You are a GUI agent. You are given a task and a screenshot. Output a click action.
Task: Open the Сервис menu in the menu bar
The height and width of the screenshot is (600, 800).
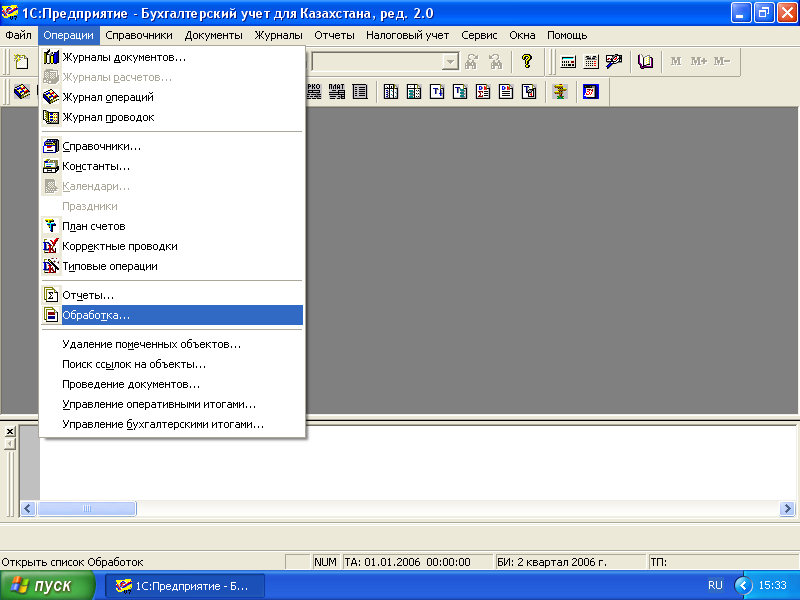(480, 35)
